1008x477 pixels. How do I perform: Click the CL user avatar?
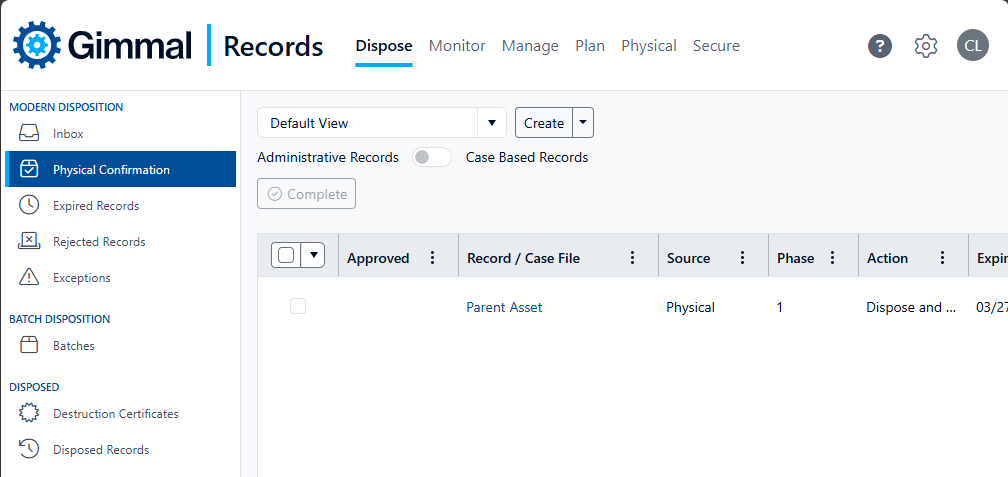tap(972, 46)
